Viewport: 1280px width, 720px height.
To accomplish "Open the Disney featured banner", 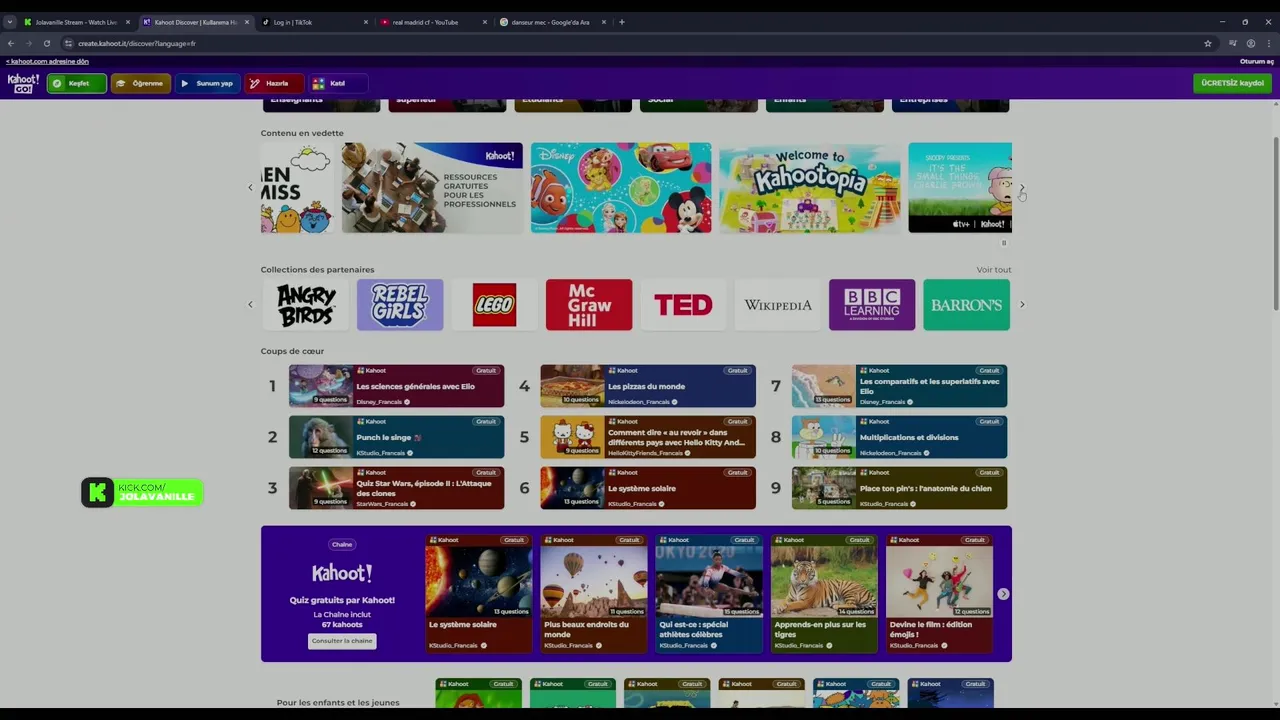I will (x=621, y=188).
